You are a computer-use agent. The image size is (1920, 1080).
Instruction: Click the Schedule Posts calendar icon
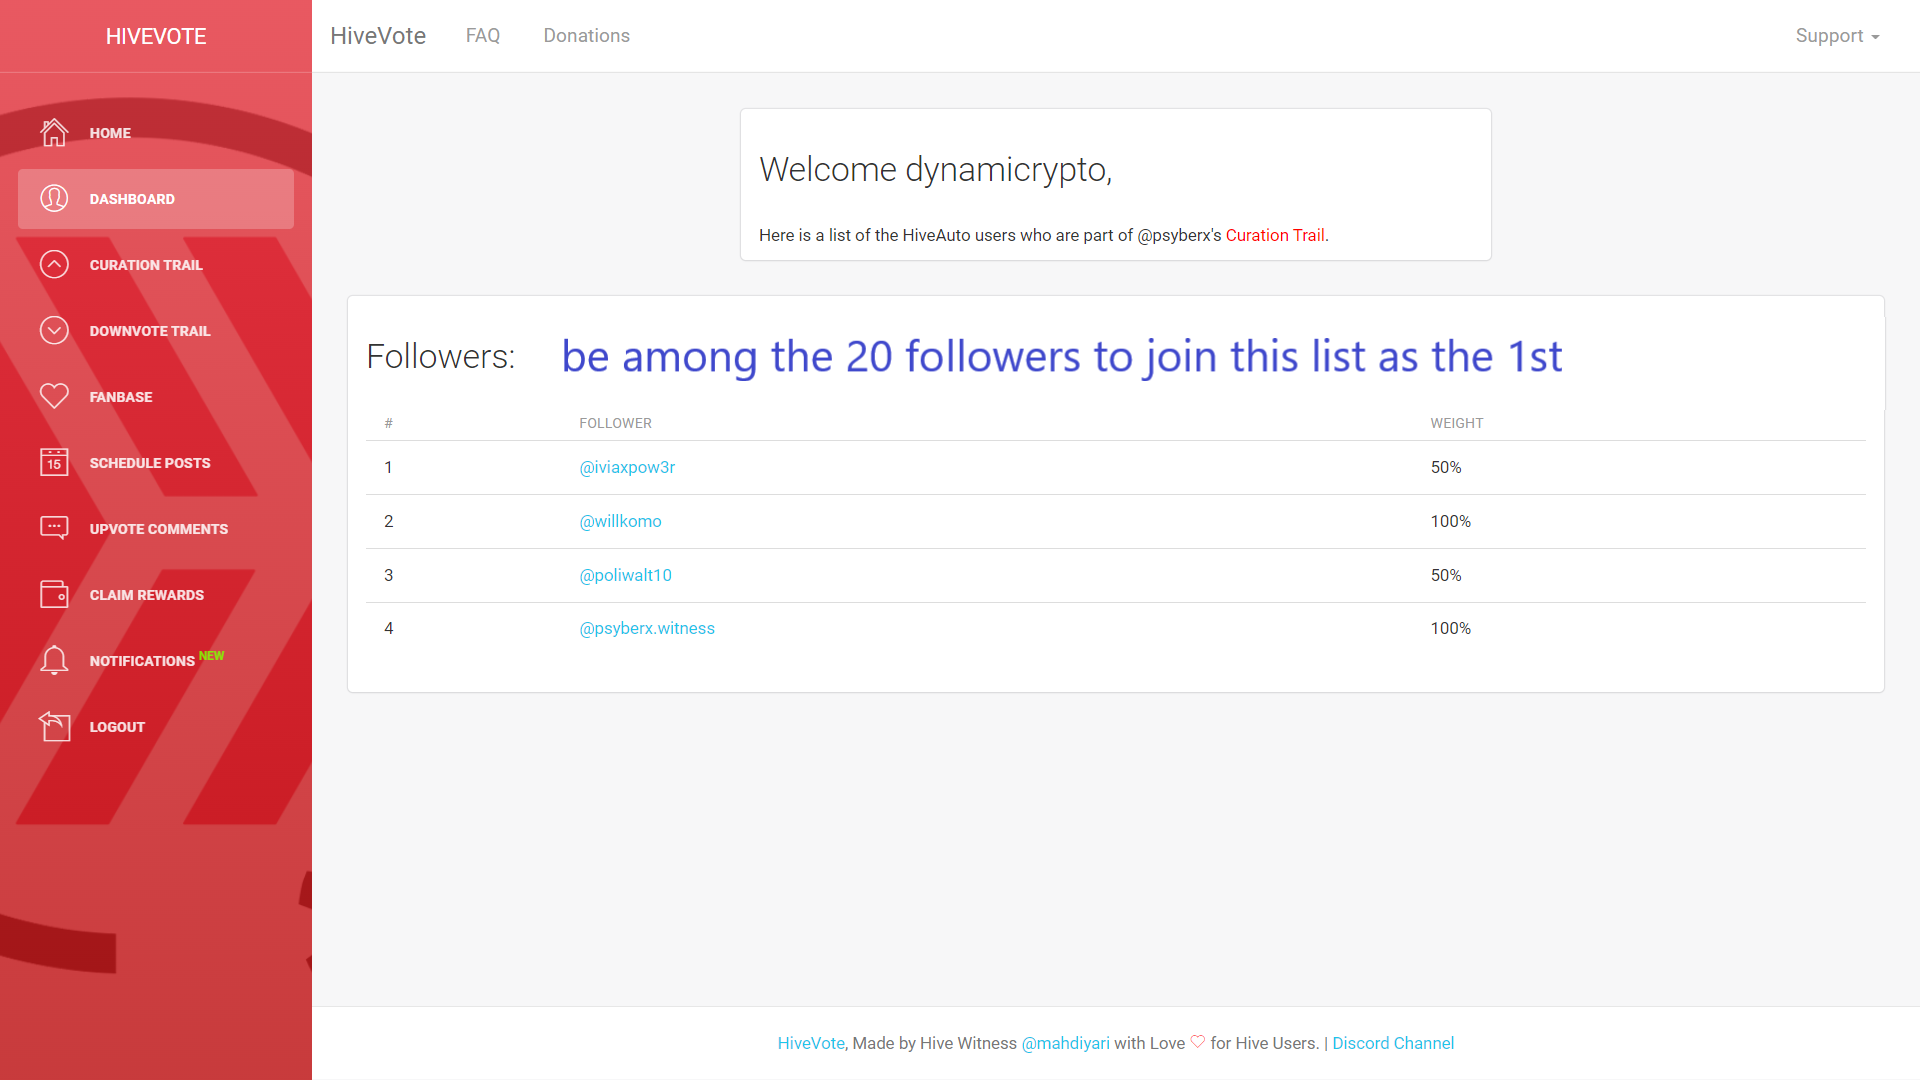point(54,462)
